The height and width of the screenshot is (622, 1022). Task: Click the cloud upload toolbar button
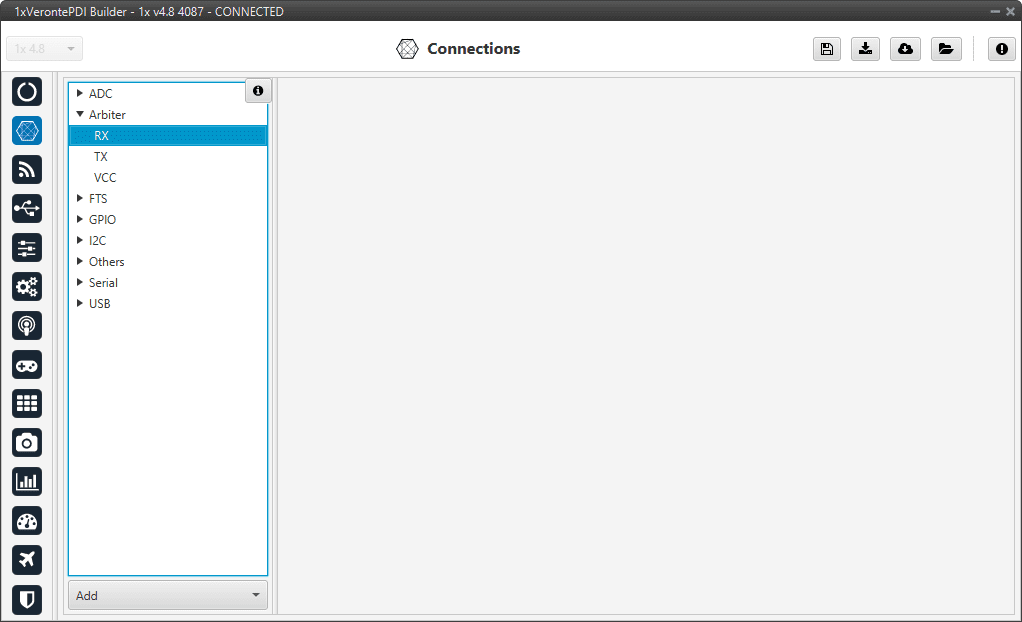pos(905,49)
